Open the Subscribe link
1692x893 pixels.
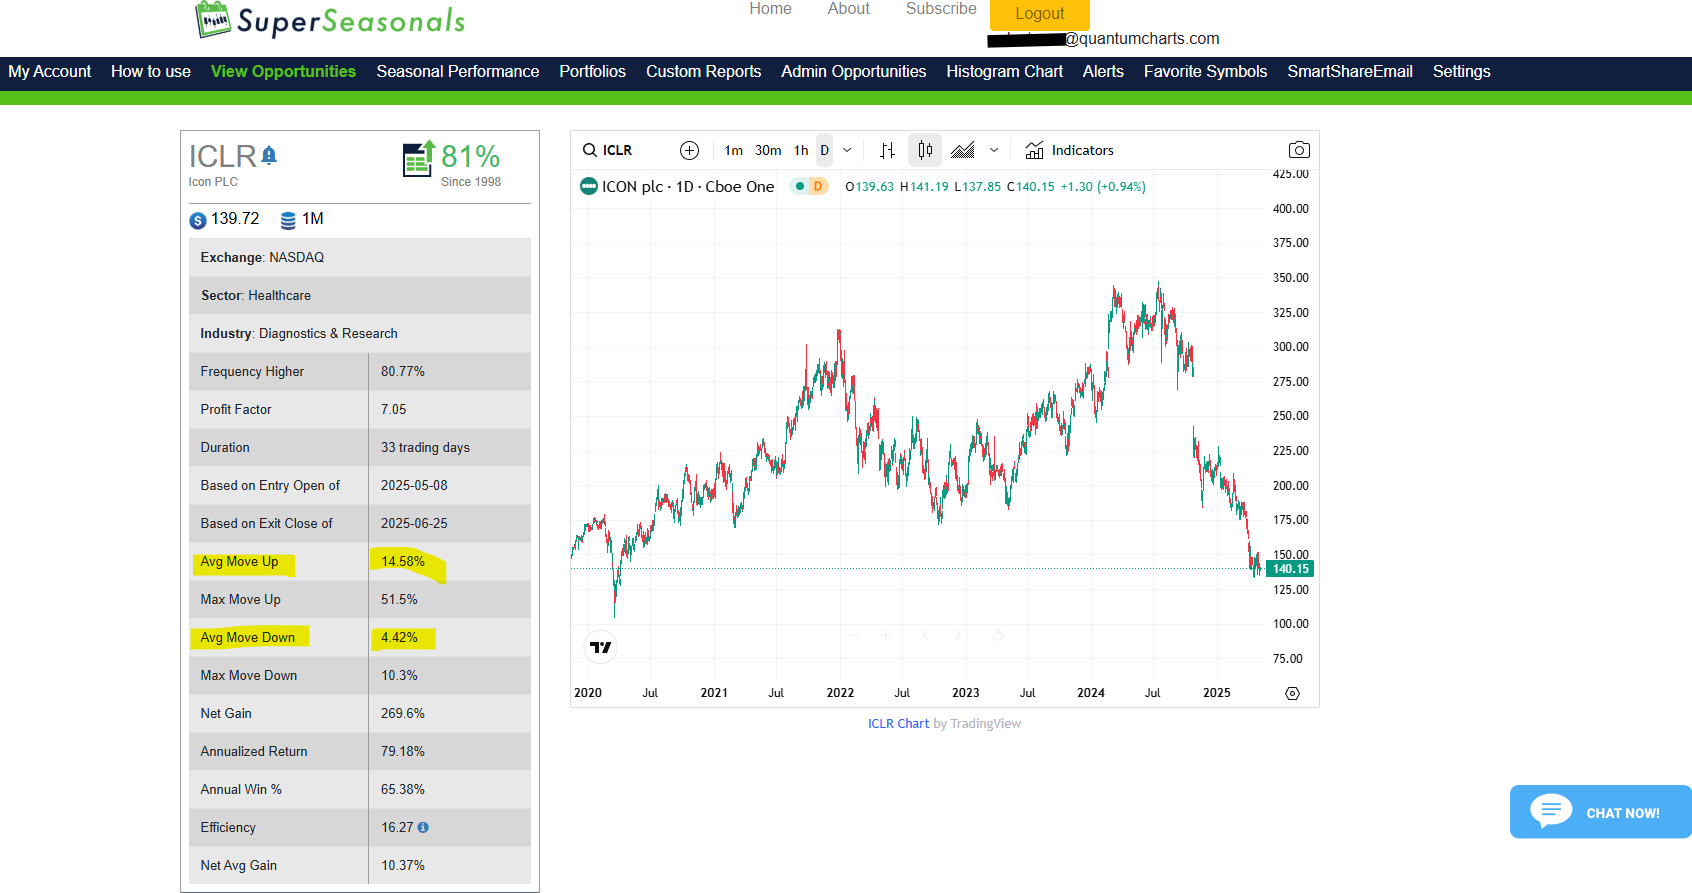point(941,9)
